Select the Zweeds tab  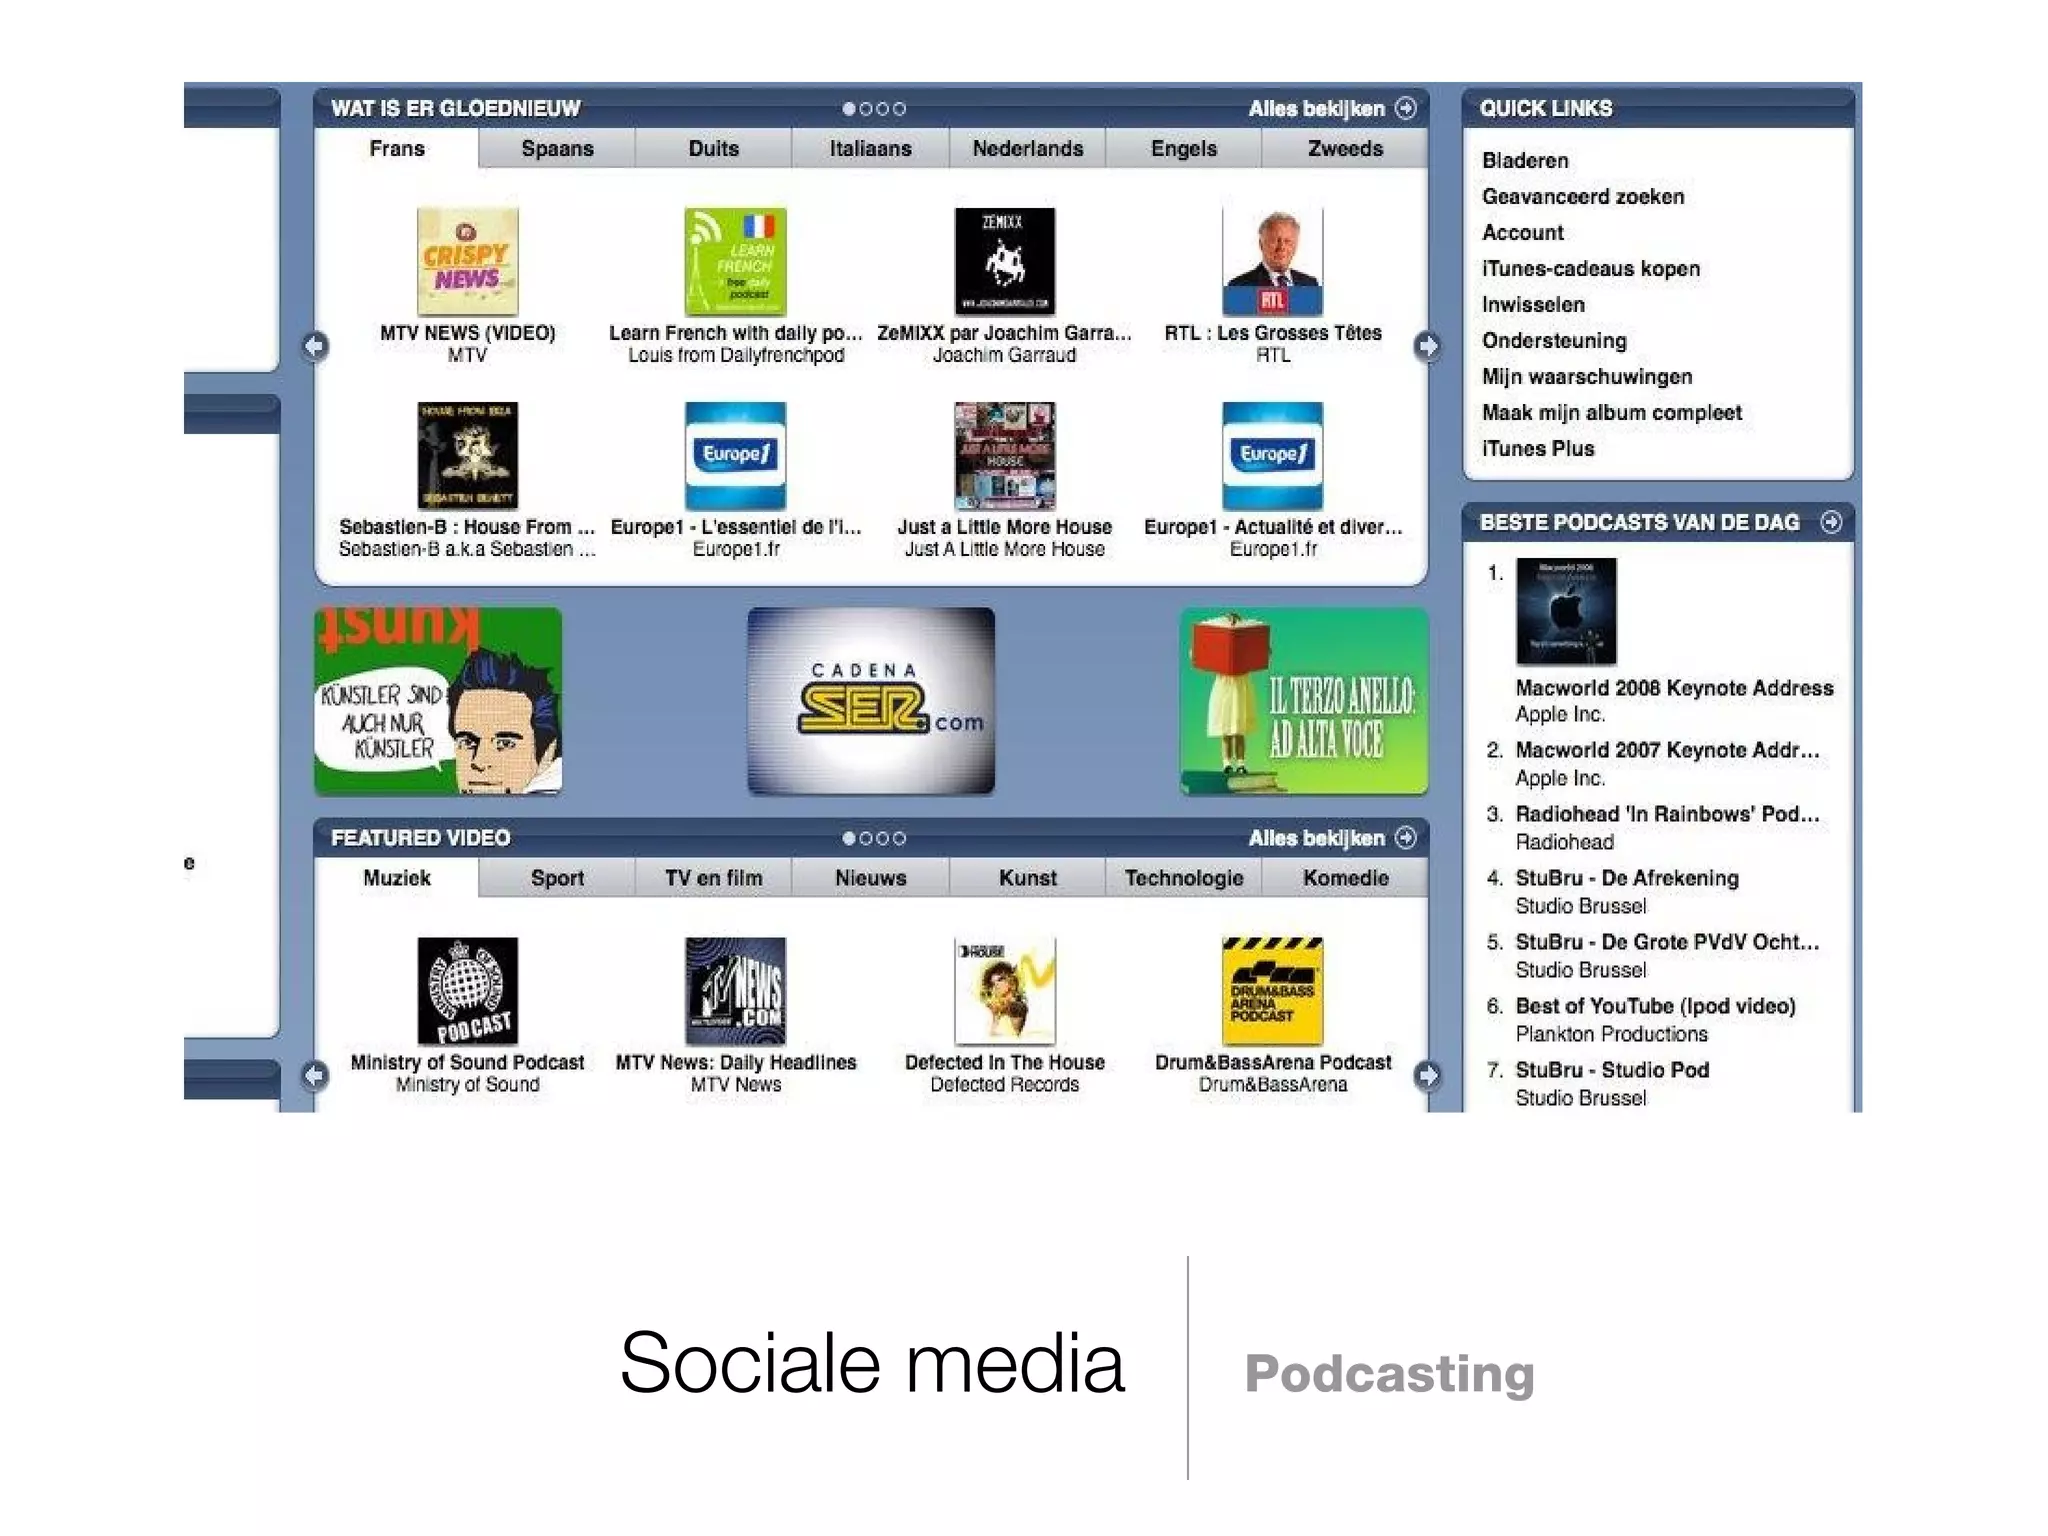click(1345, 149)
